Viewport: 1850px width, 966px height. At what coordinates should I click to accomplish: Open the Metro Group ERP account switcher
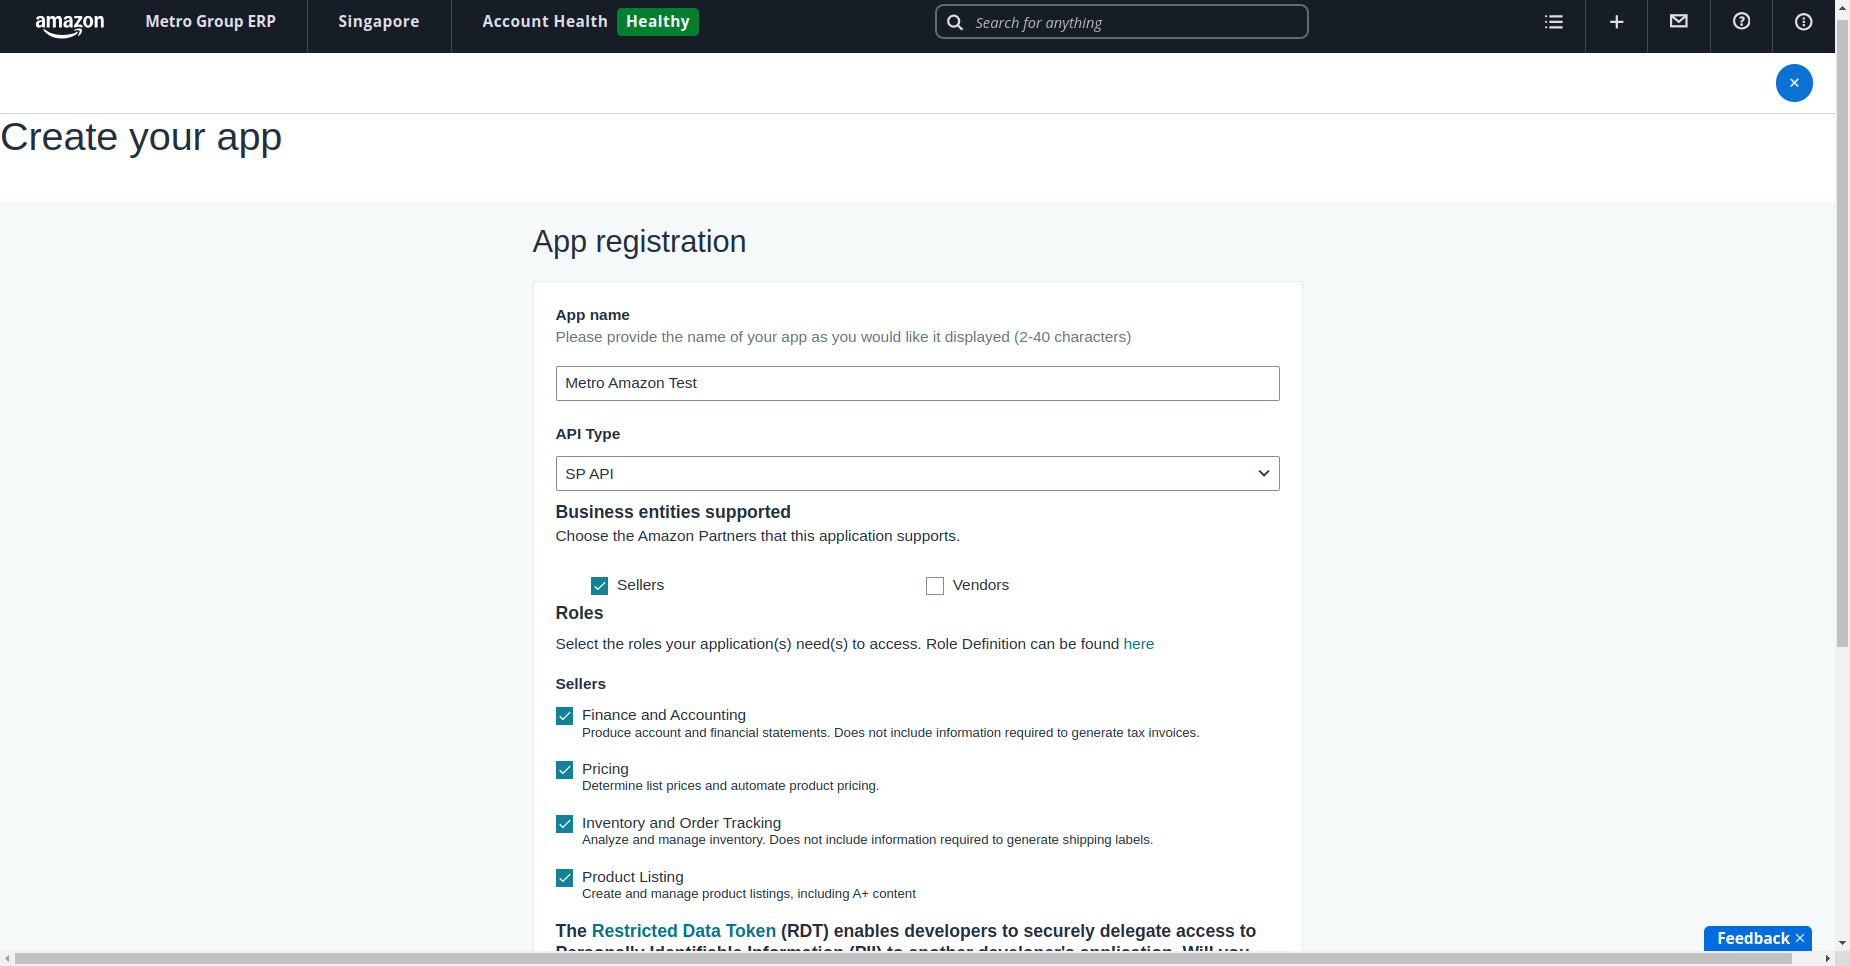click(210, 22)
